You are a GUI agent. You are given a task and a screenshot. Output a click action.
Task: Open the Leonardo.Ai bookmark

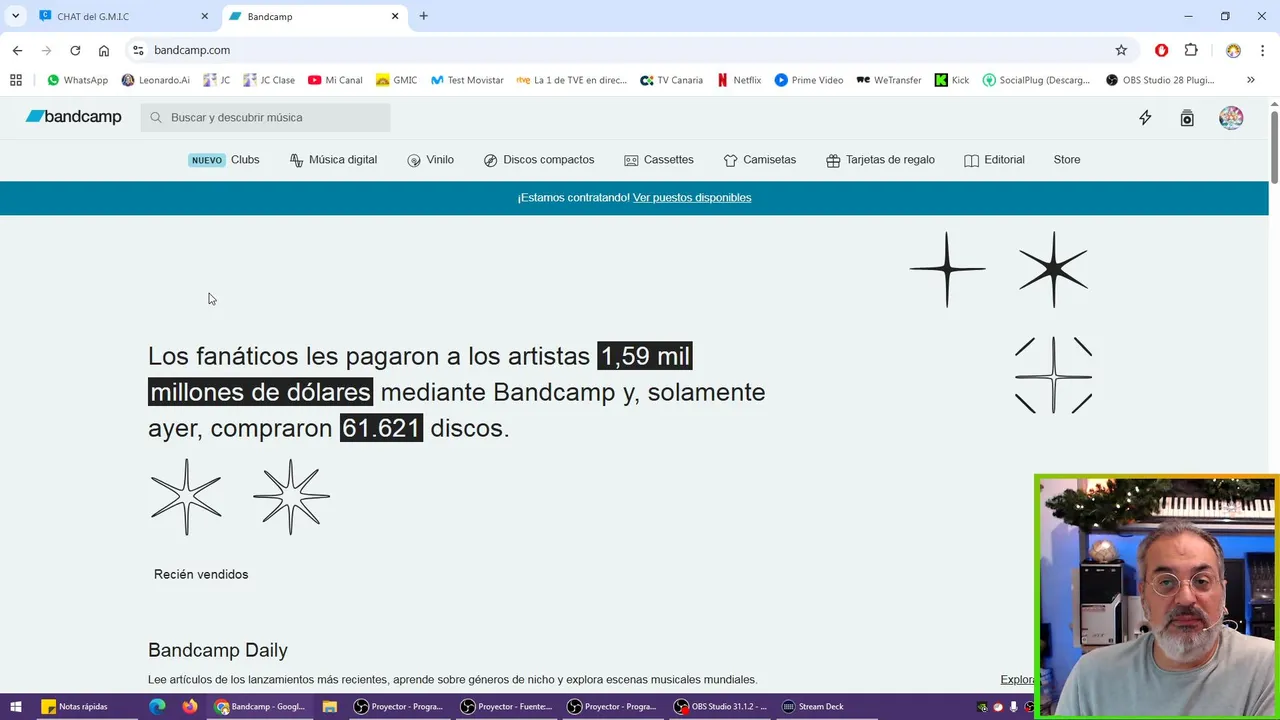tap(155, 80)
